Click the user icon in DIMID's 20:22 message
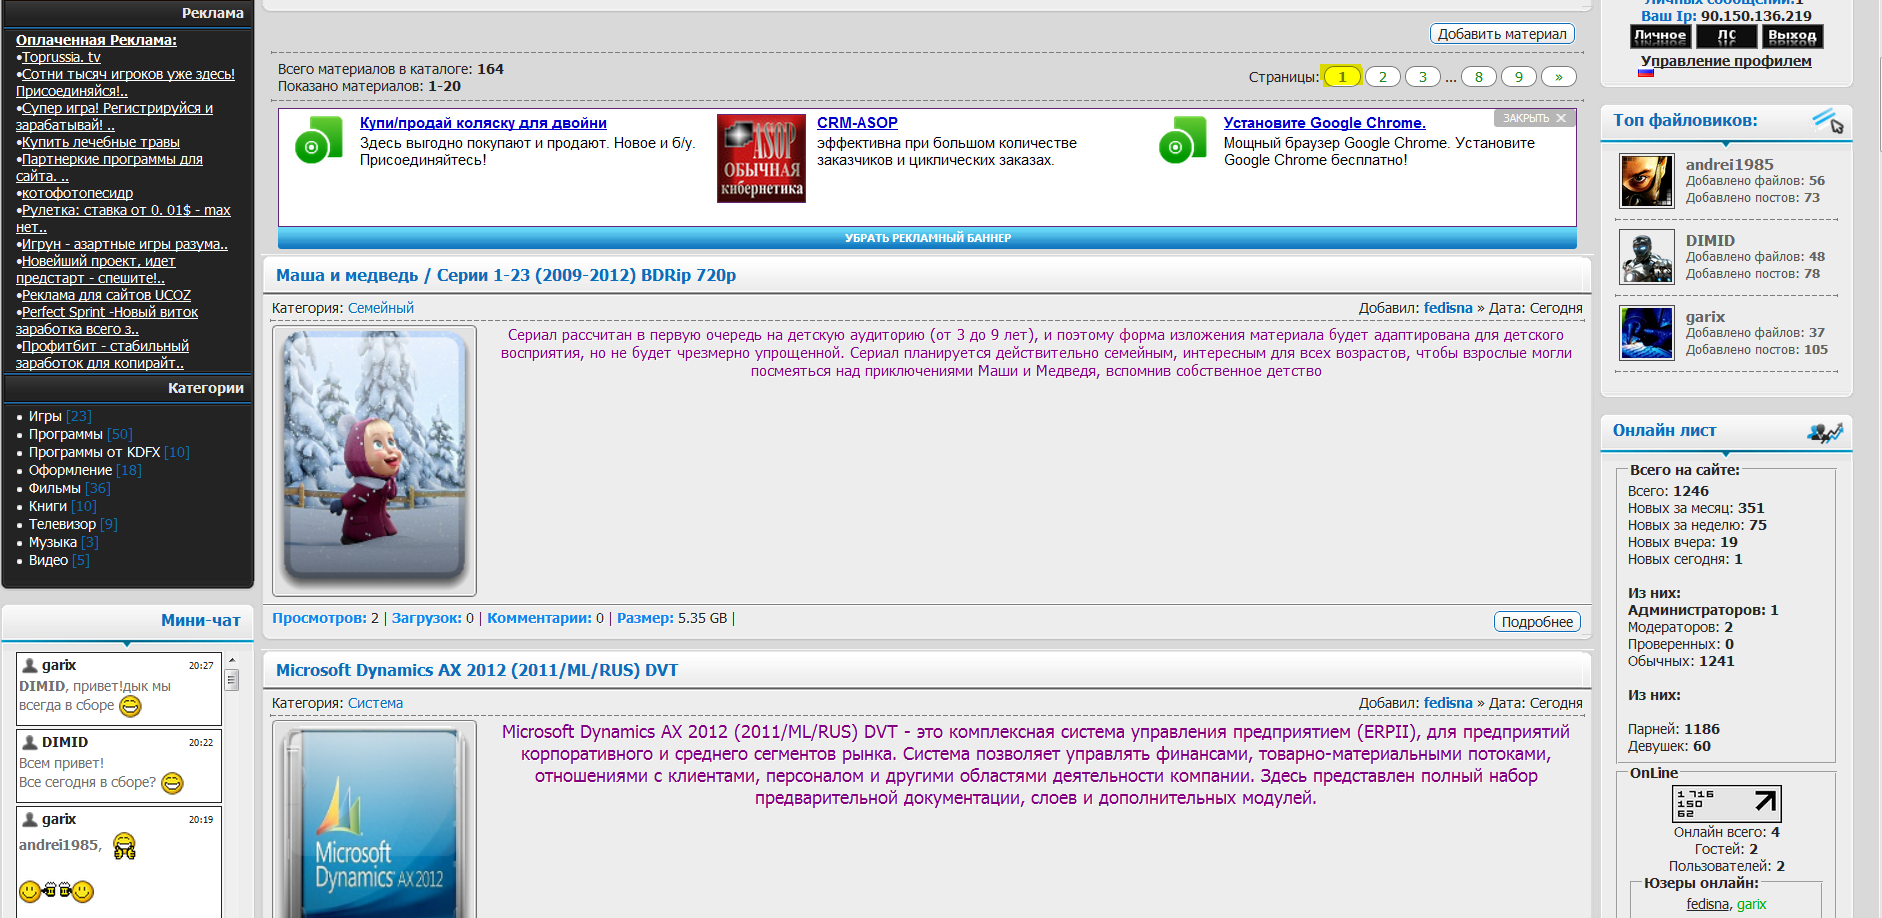The height and width of the screenshot is (918, 1882). (x=30, y=743)
